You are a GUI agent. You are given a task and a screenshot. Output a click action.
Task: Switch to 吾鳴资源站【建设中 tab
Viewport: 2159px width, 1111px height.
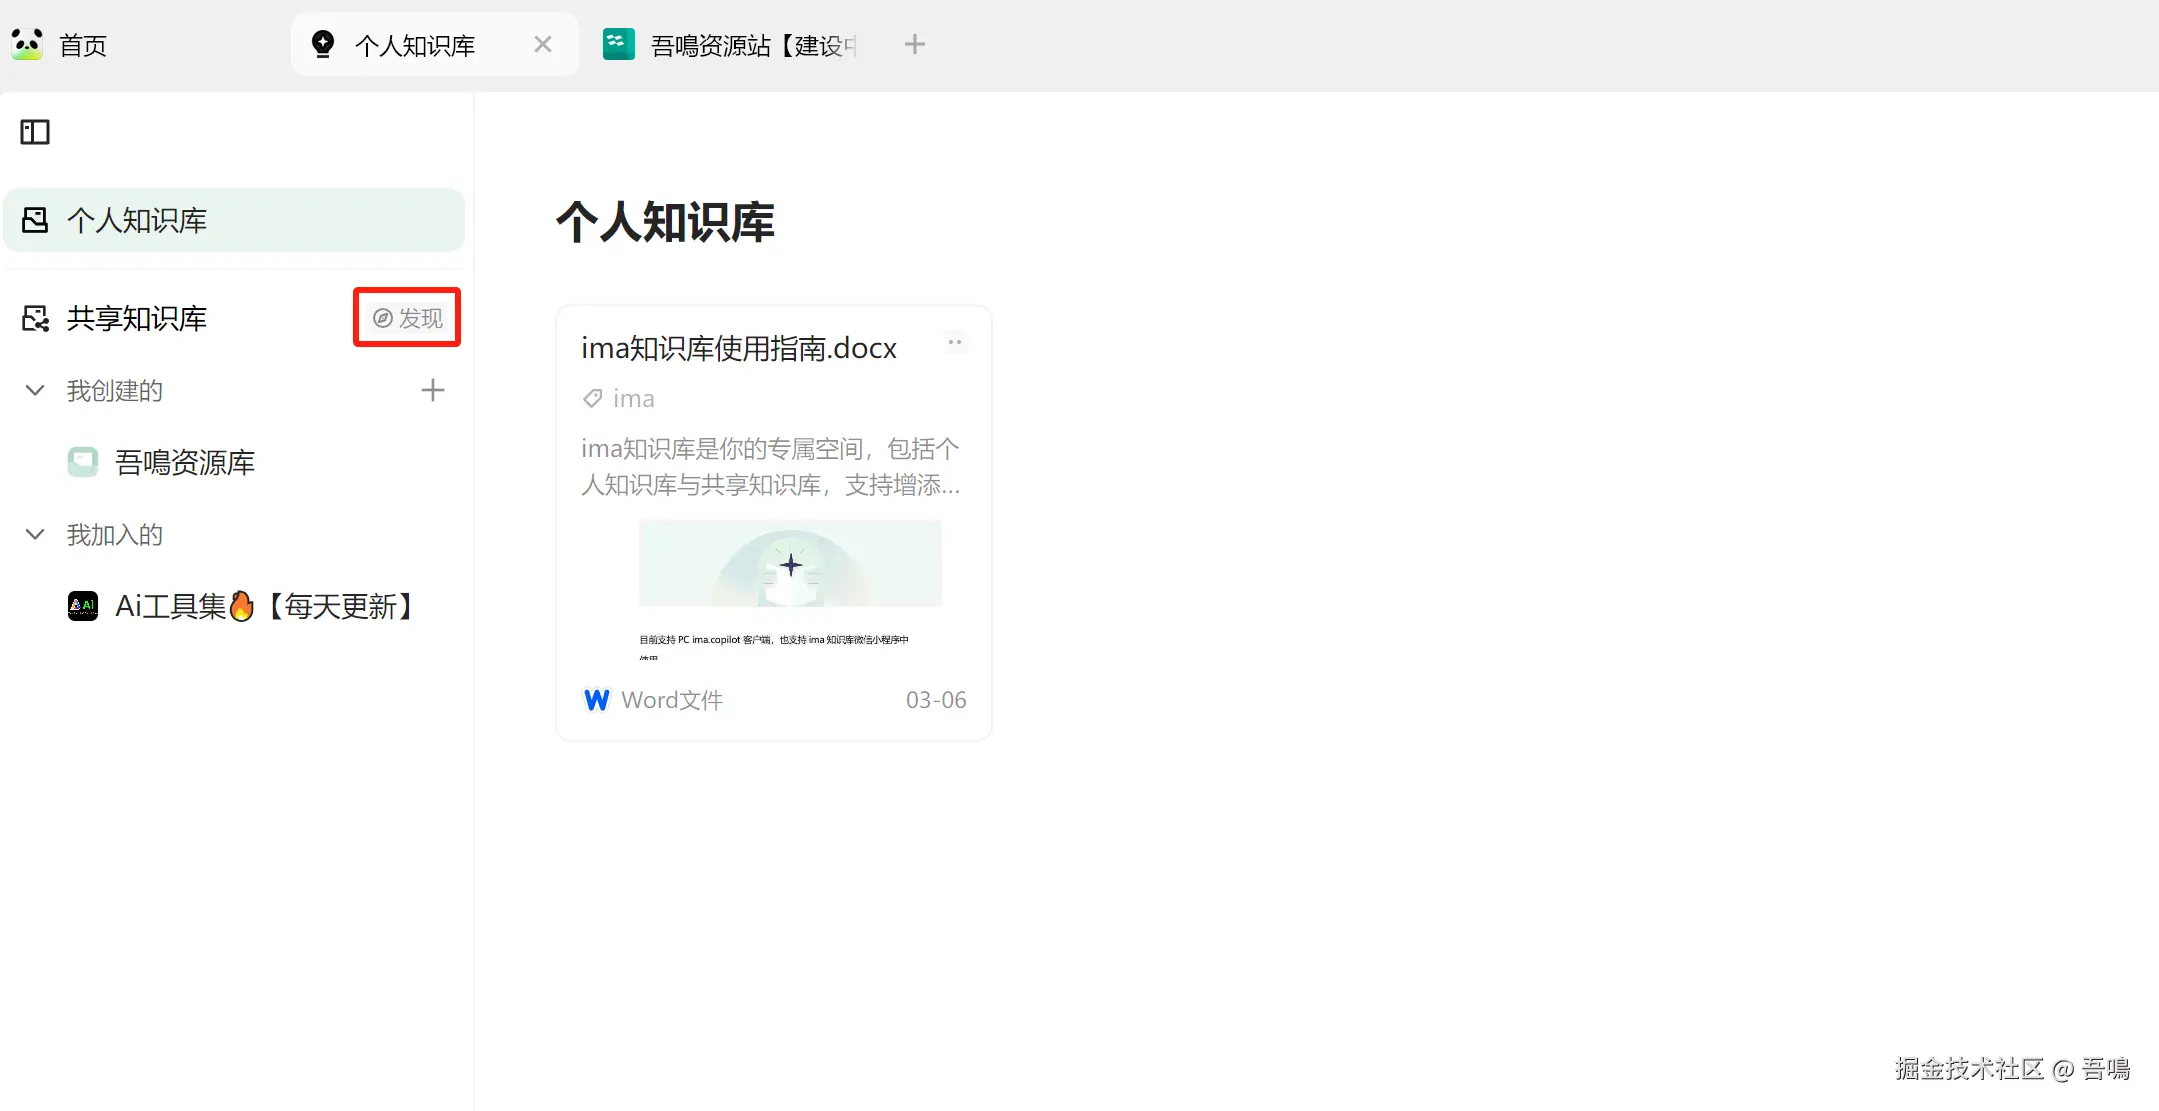(x=752, y=45)
